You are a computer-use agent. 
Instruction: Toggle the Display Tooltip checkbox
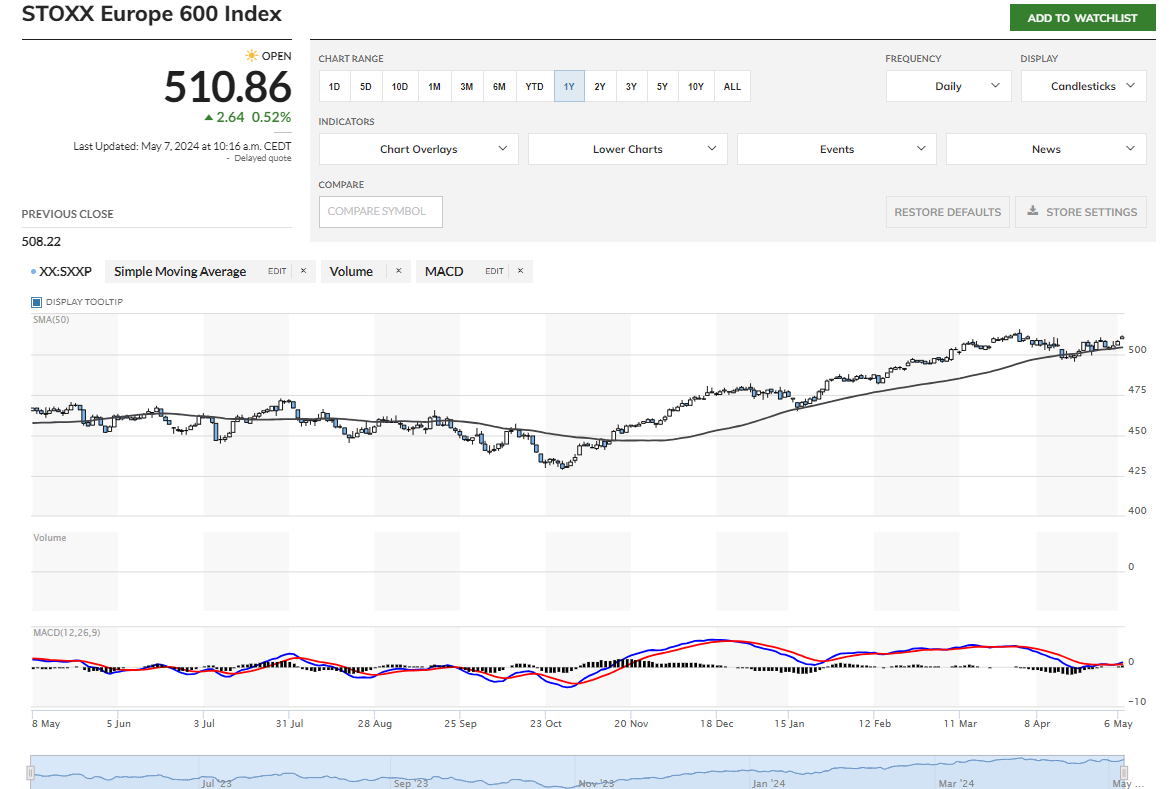[x=37, y=302]
